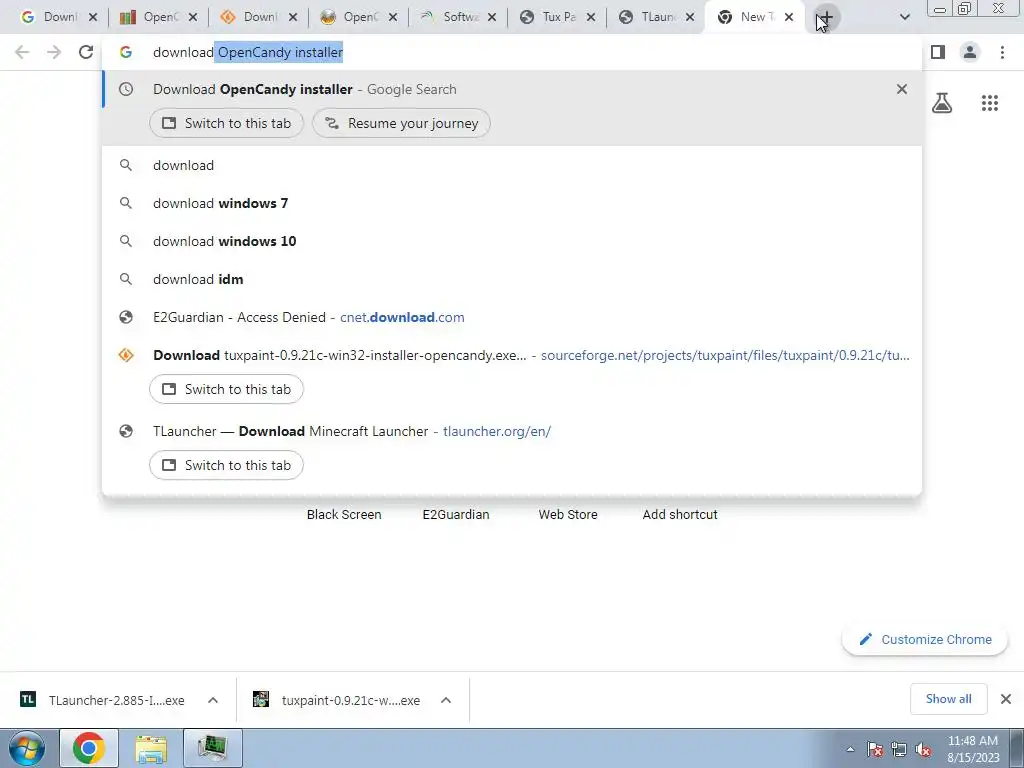This screenshot has width=1024, height=768.
Task: Expand options for the TLauncher download
Action: point(213,700)
